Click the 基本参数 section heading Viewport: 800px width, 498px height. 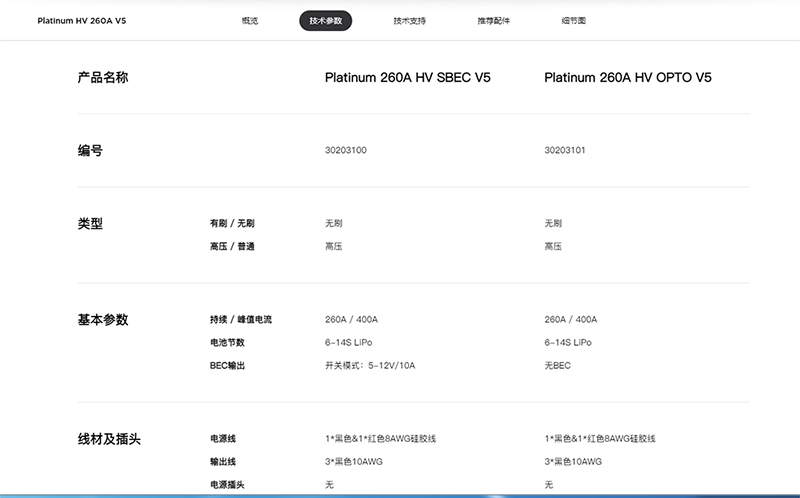pyautogui.click(x=103, y=320)
